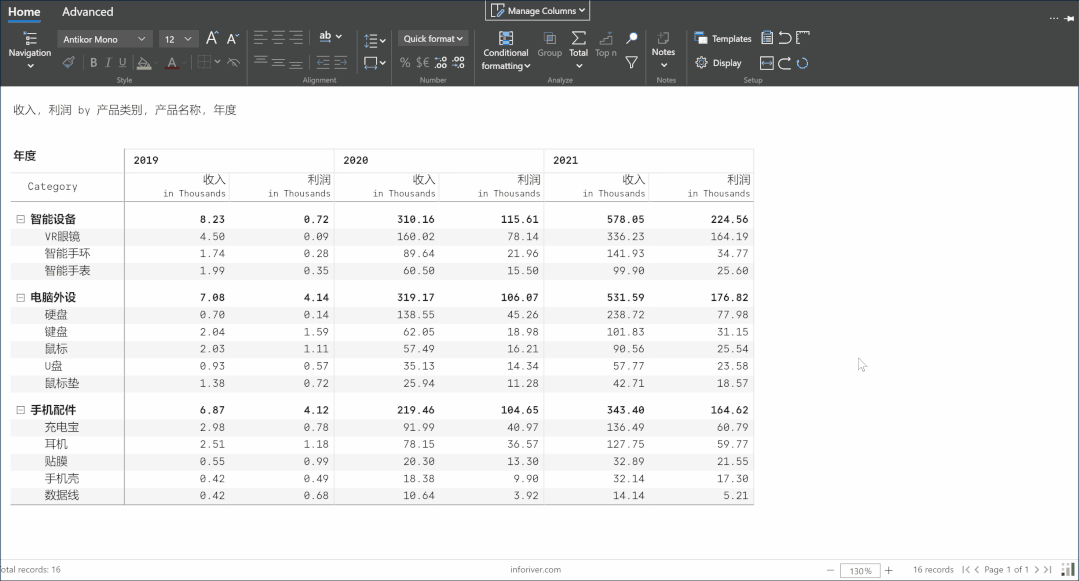This screenshot has height=581, width=1079.
Task: Collapse the 手机配件 category
Action: tap(21, 410)
